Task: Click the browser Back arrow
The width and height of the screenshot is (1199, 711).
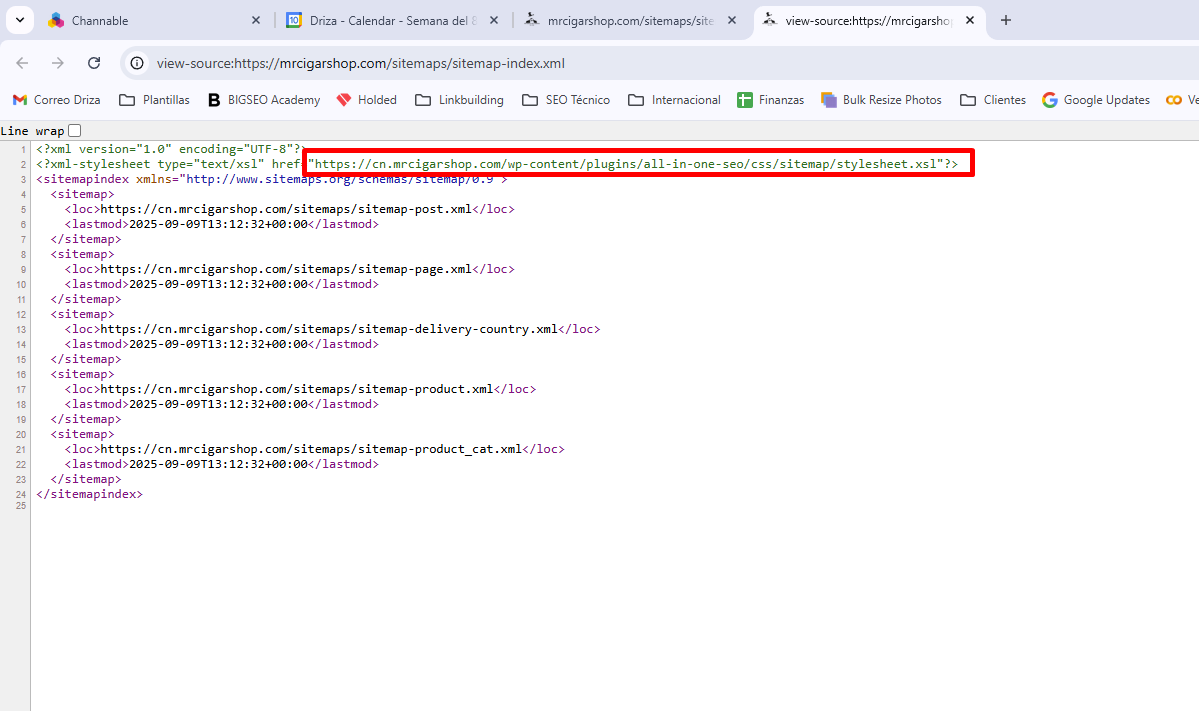Action: tap(22, 63)
